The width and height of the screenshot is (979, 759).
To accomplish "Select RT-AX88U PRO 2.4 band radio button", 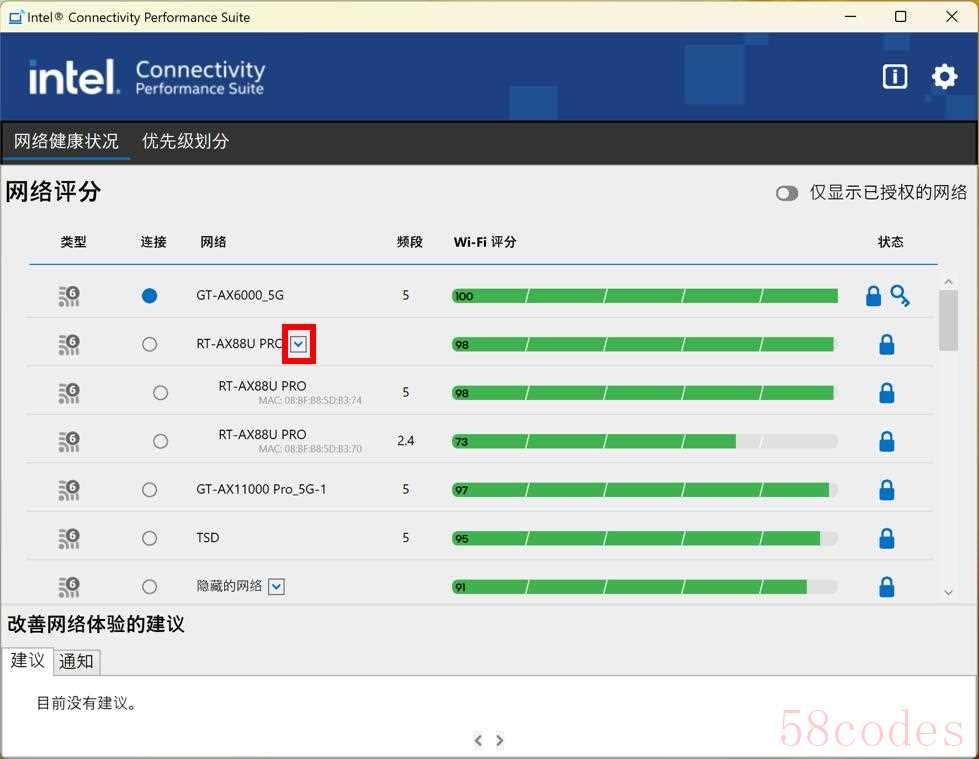I will pos(160,441).
